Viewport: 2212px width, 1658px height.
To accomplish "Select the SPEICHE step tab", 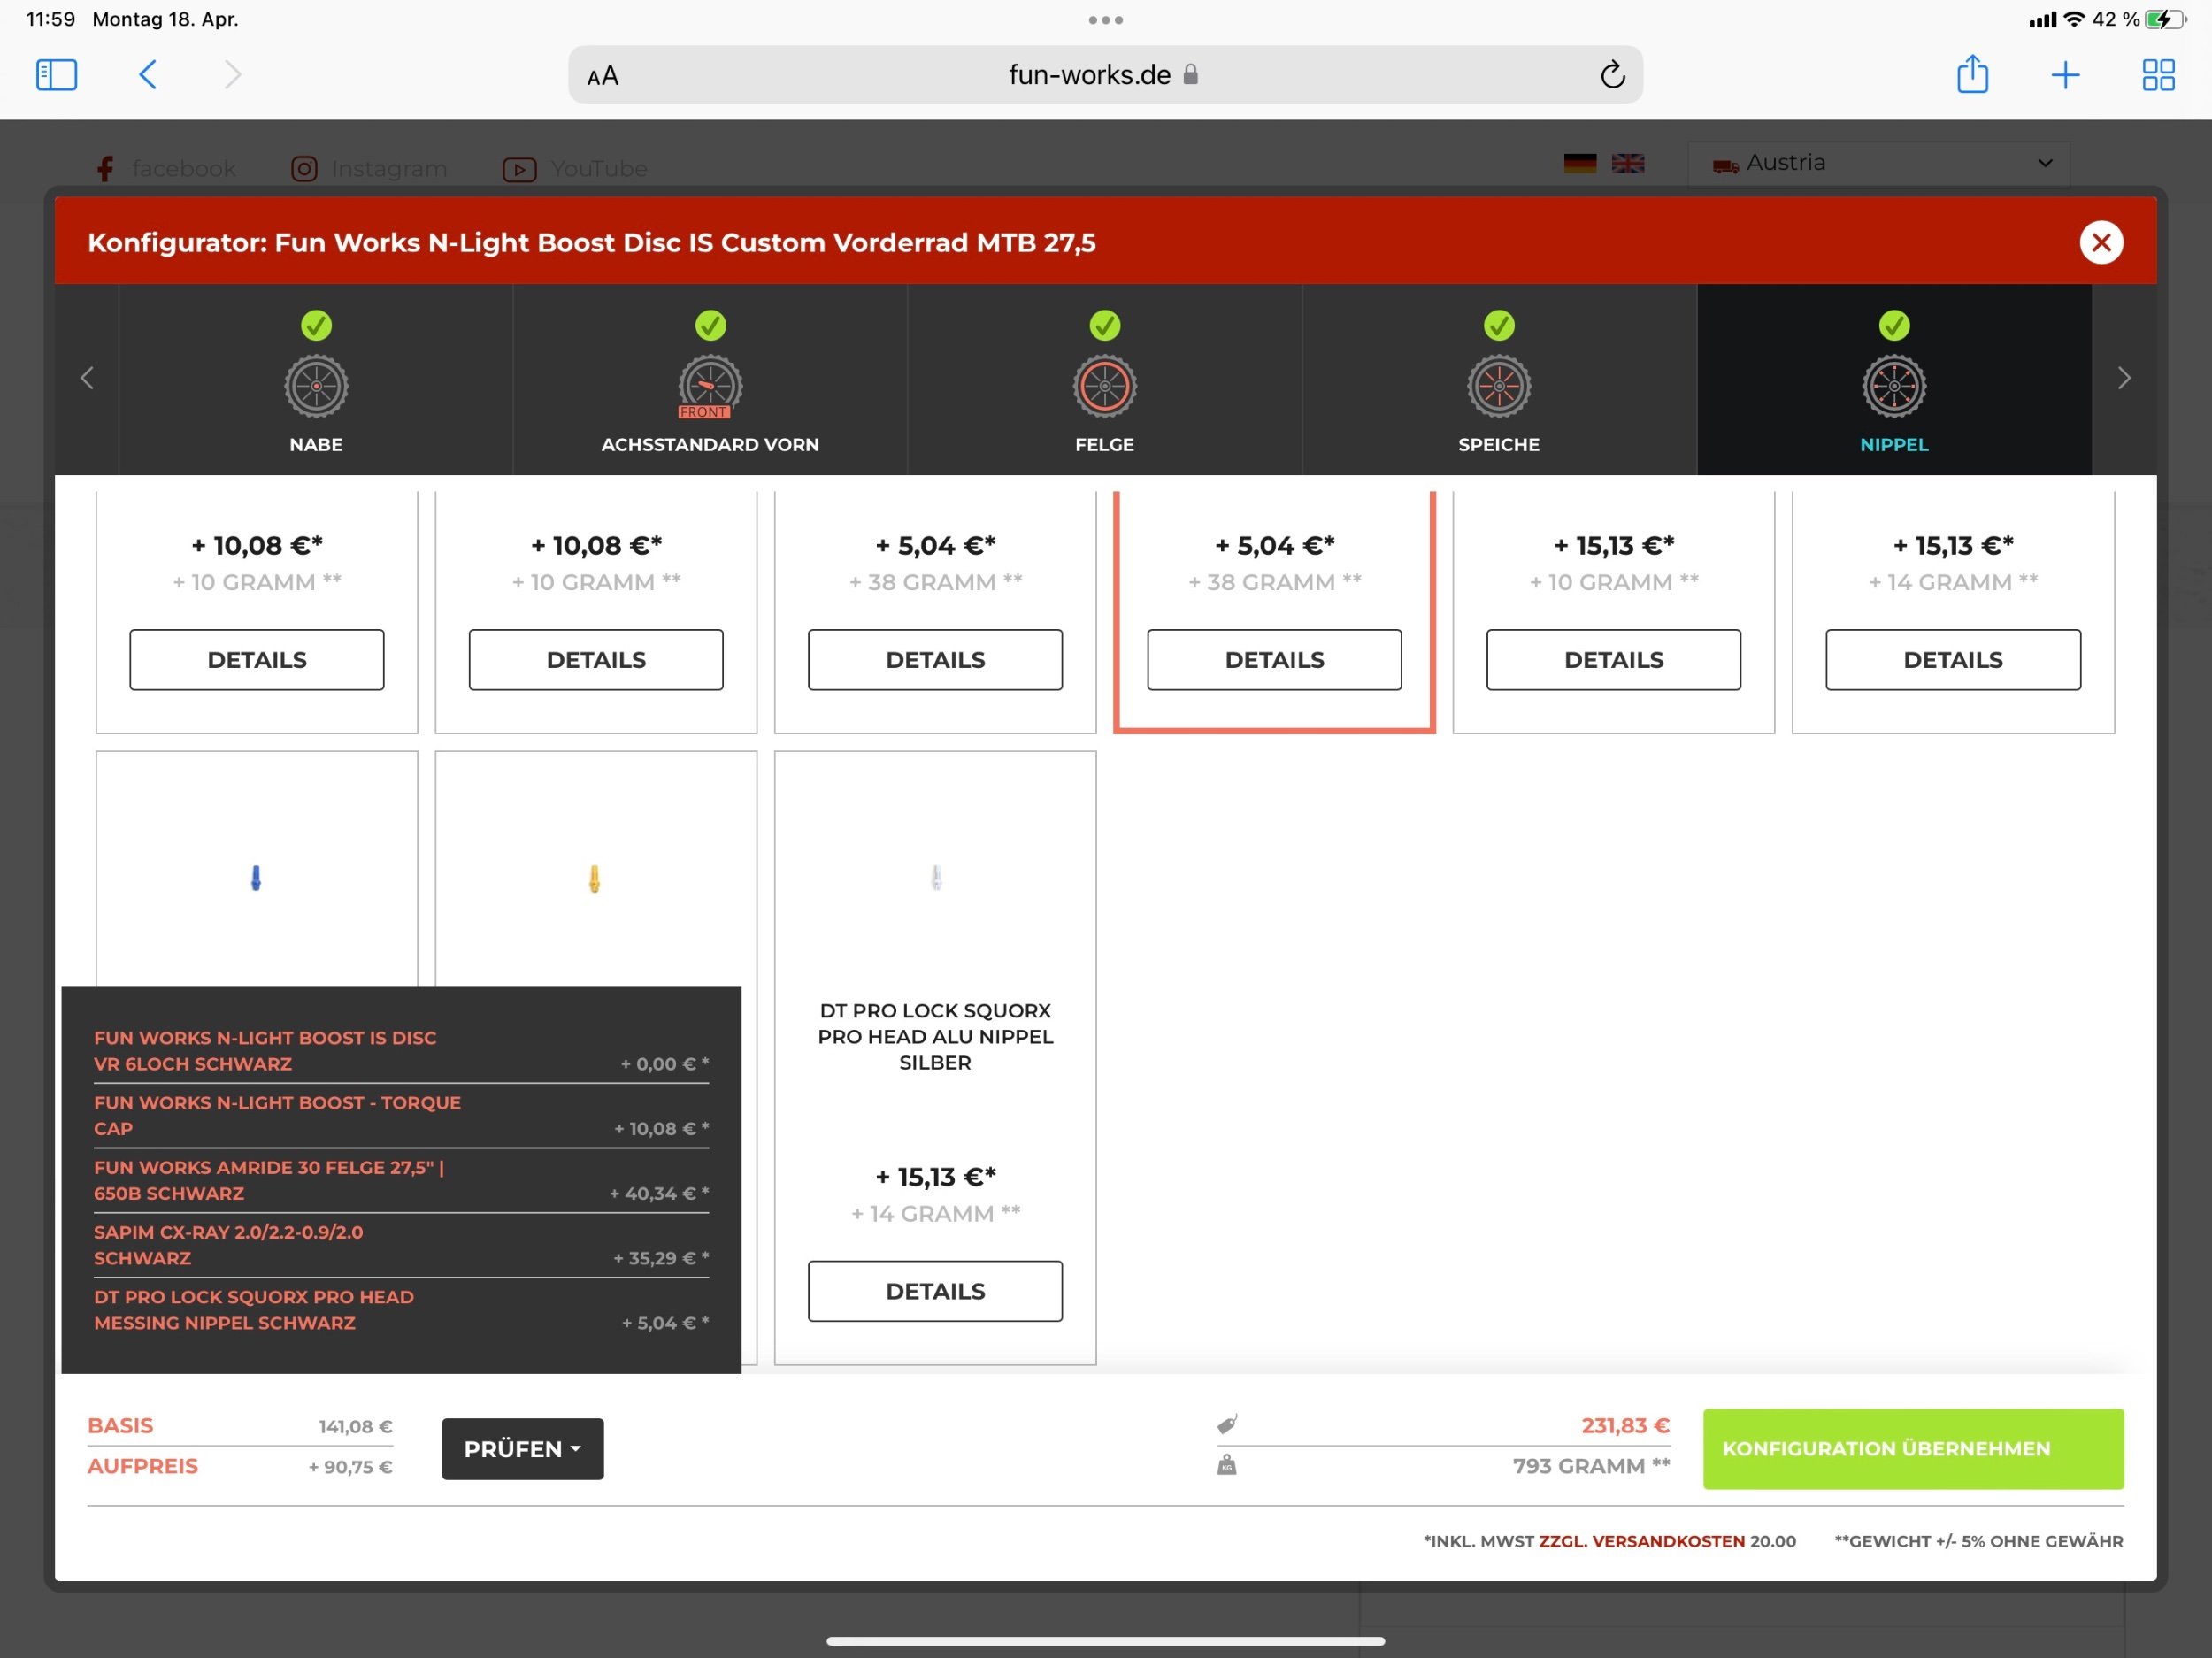I will point(1499,379).
